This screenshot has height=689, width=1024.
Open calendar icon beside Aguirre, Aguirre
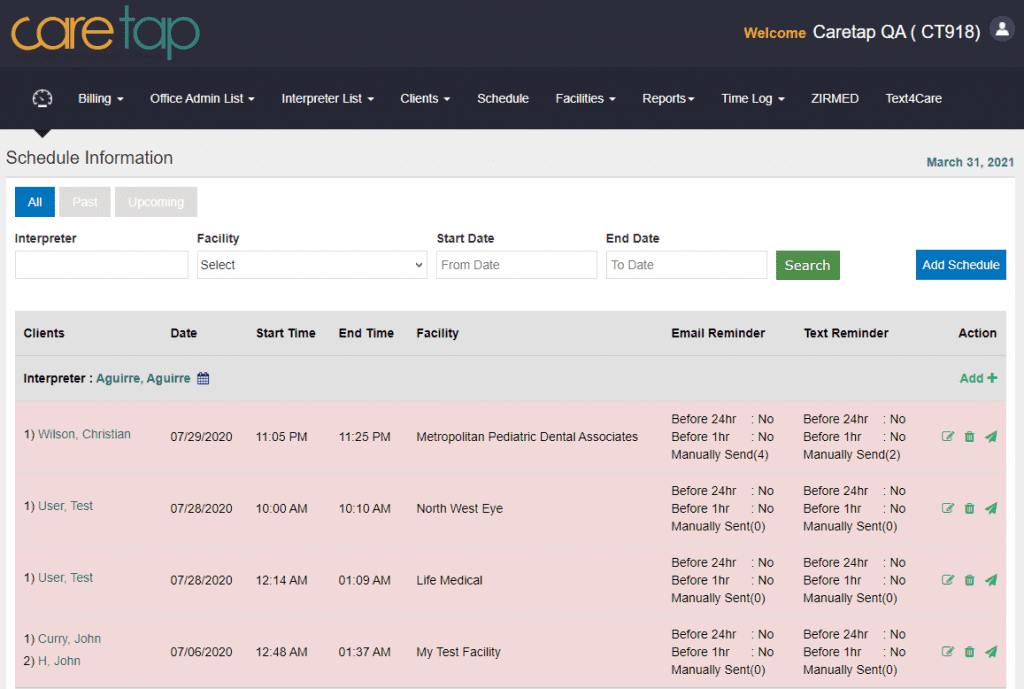click(203, 379)
